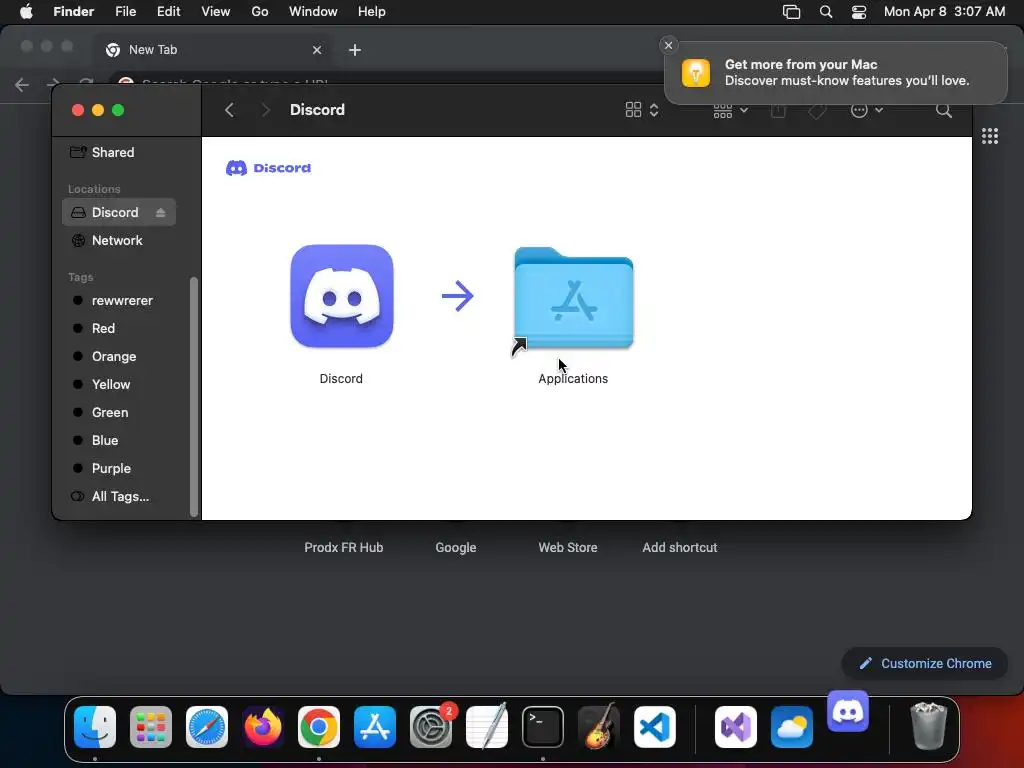Screen dimensions: 1024x768
Task: Open Launchpad from the Dock
Action: click(x=151, y=727)
